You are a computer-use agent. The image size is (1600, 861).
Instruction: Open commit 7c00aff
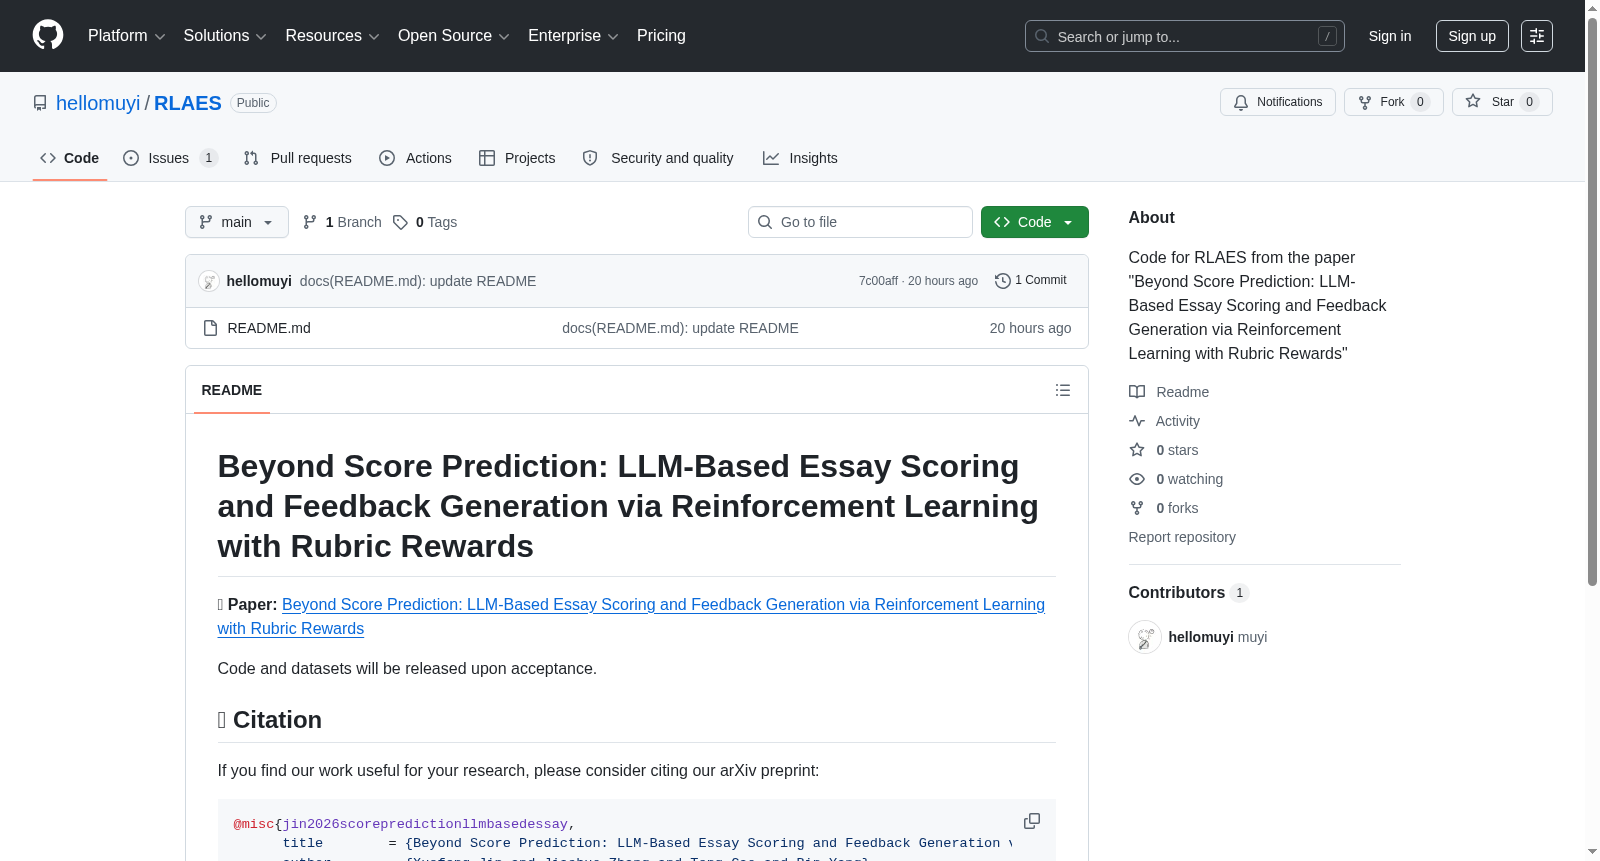coord(878,281)
